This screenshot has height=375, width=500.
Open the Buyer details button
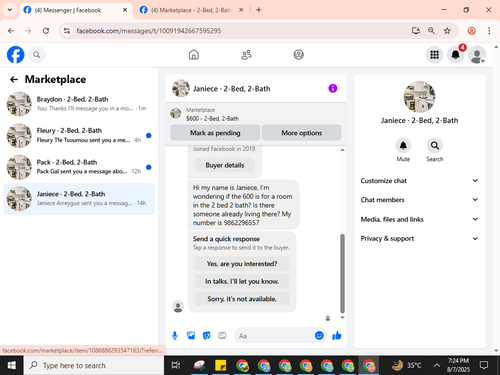(x=225, y=165)
